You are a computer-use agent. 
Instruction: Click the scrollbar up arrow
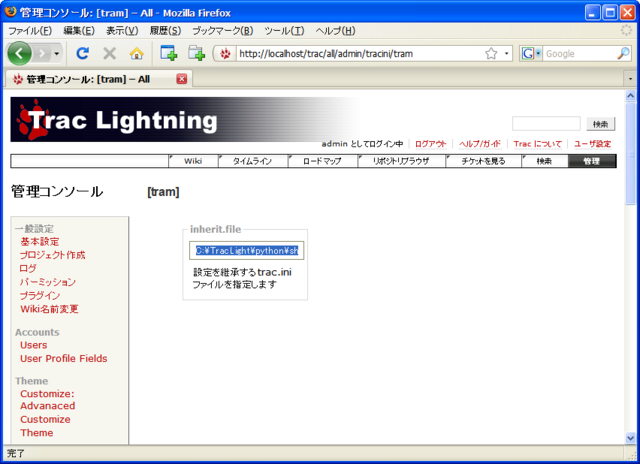(x=630, y=96)
